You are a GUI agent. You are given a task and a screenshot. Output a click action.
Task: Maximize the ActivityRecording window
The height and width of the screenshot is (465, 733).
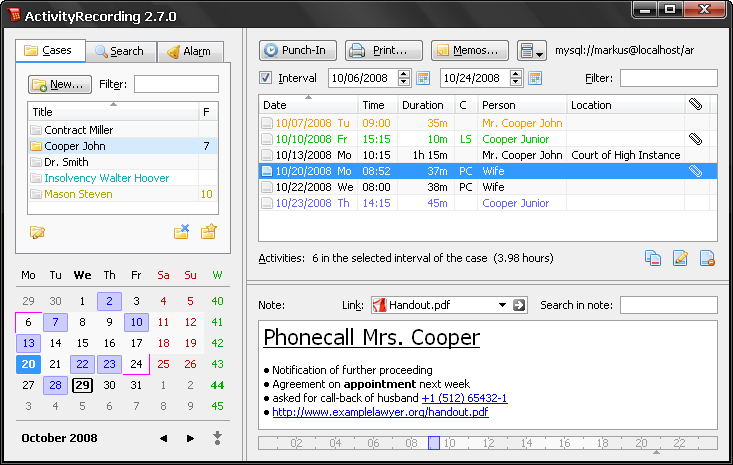point(669,9)
